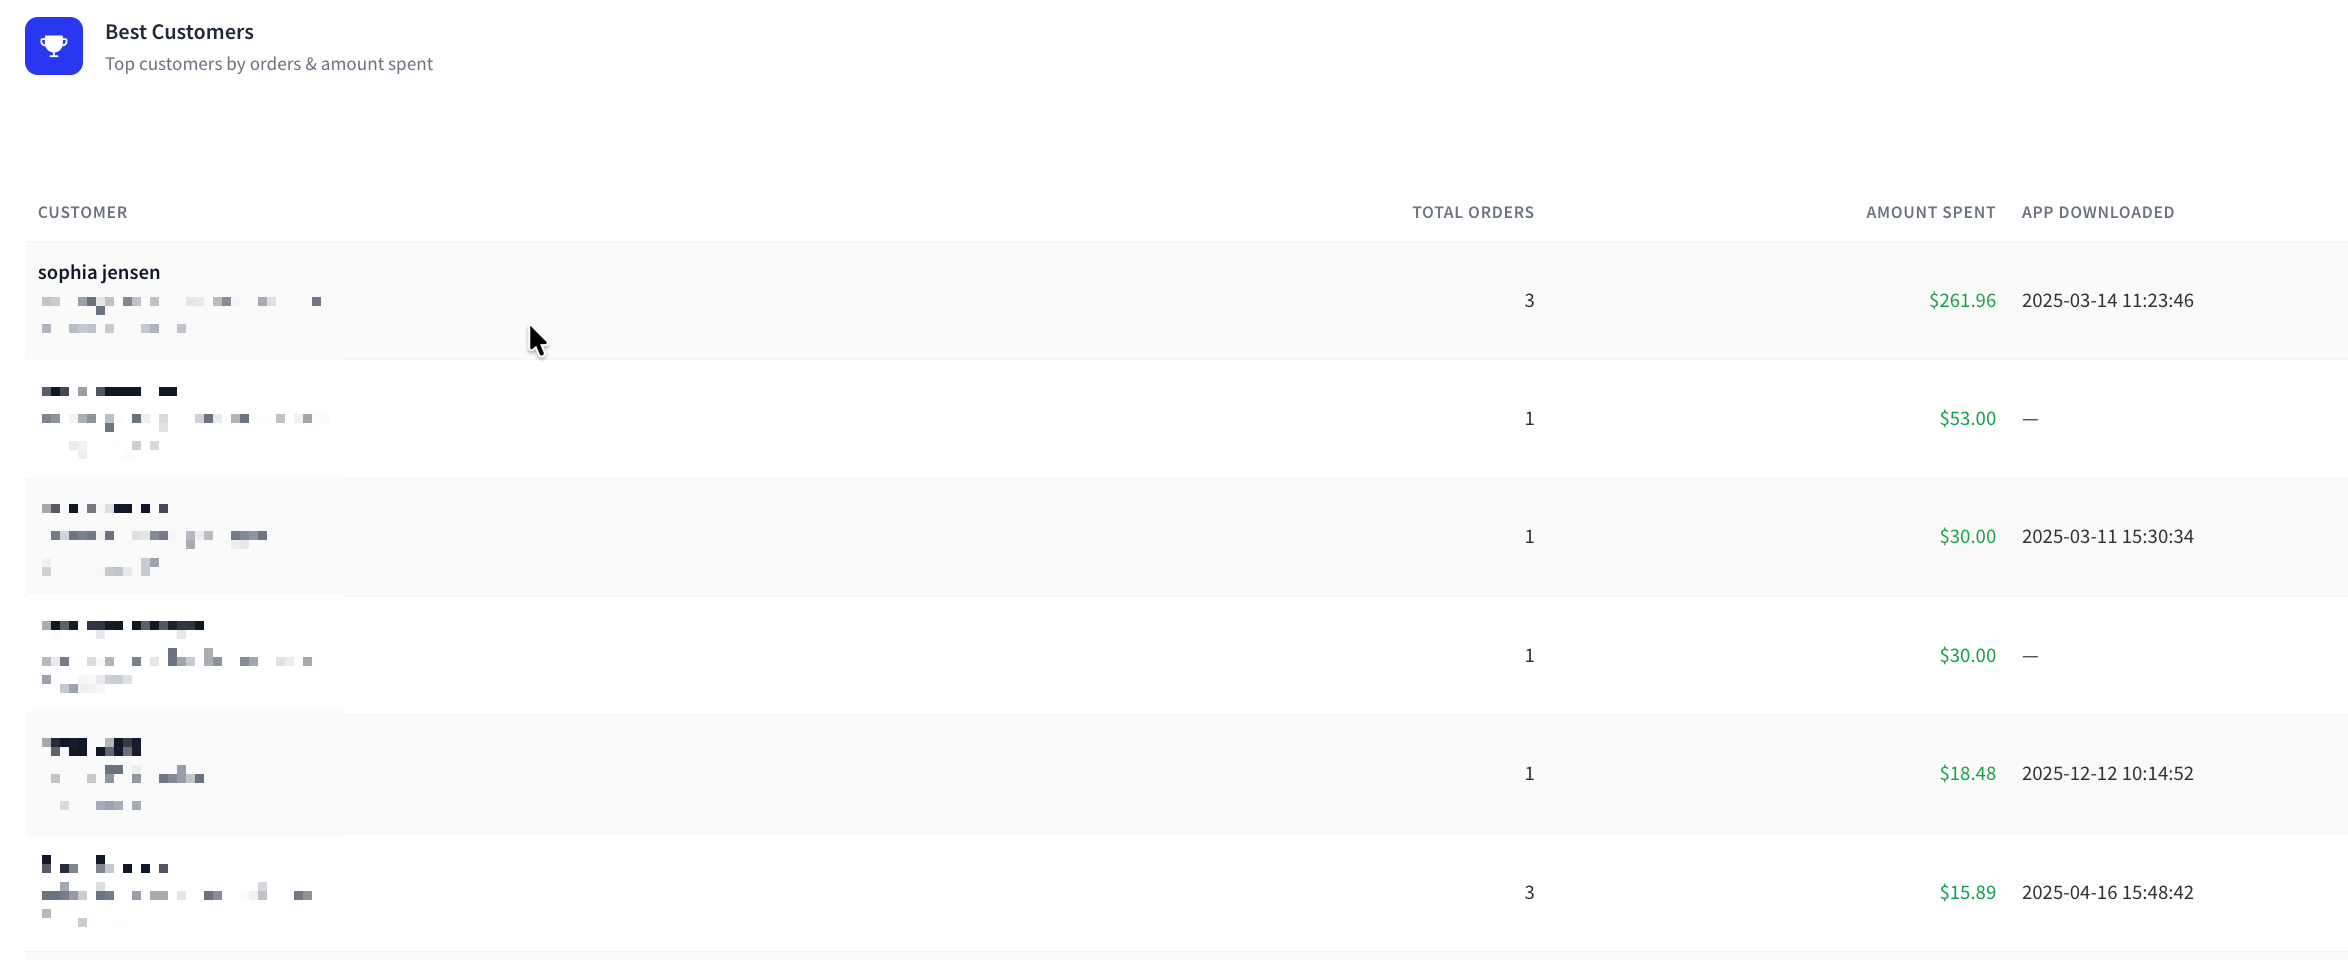
Task: Click the 2025-12-12 10:14:52 download date
Action: point(2107,773)
